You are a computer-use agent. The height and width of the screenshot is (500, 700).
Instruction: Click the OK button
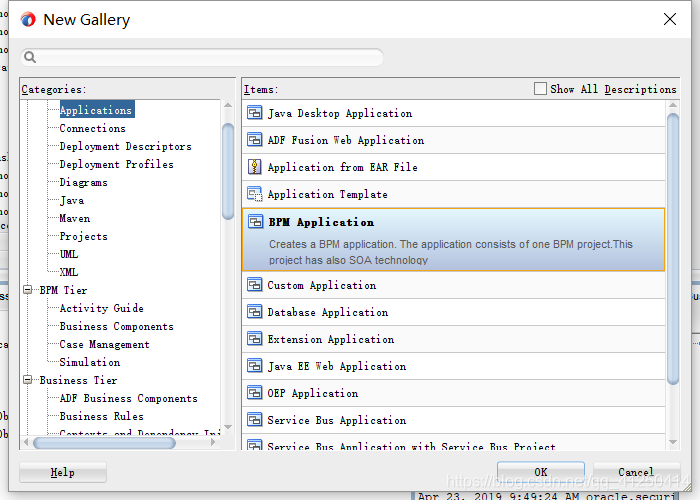541,472
